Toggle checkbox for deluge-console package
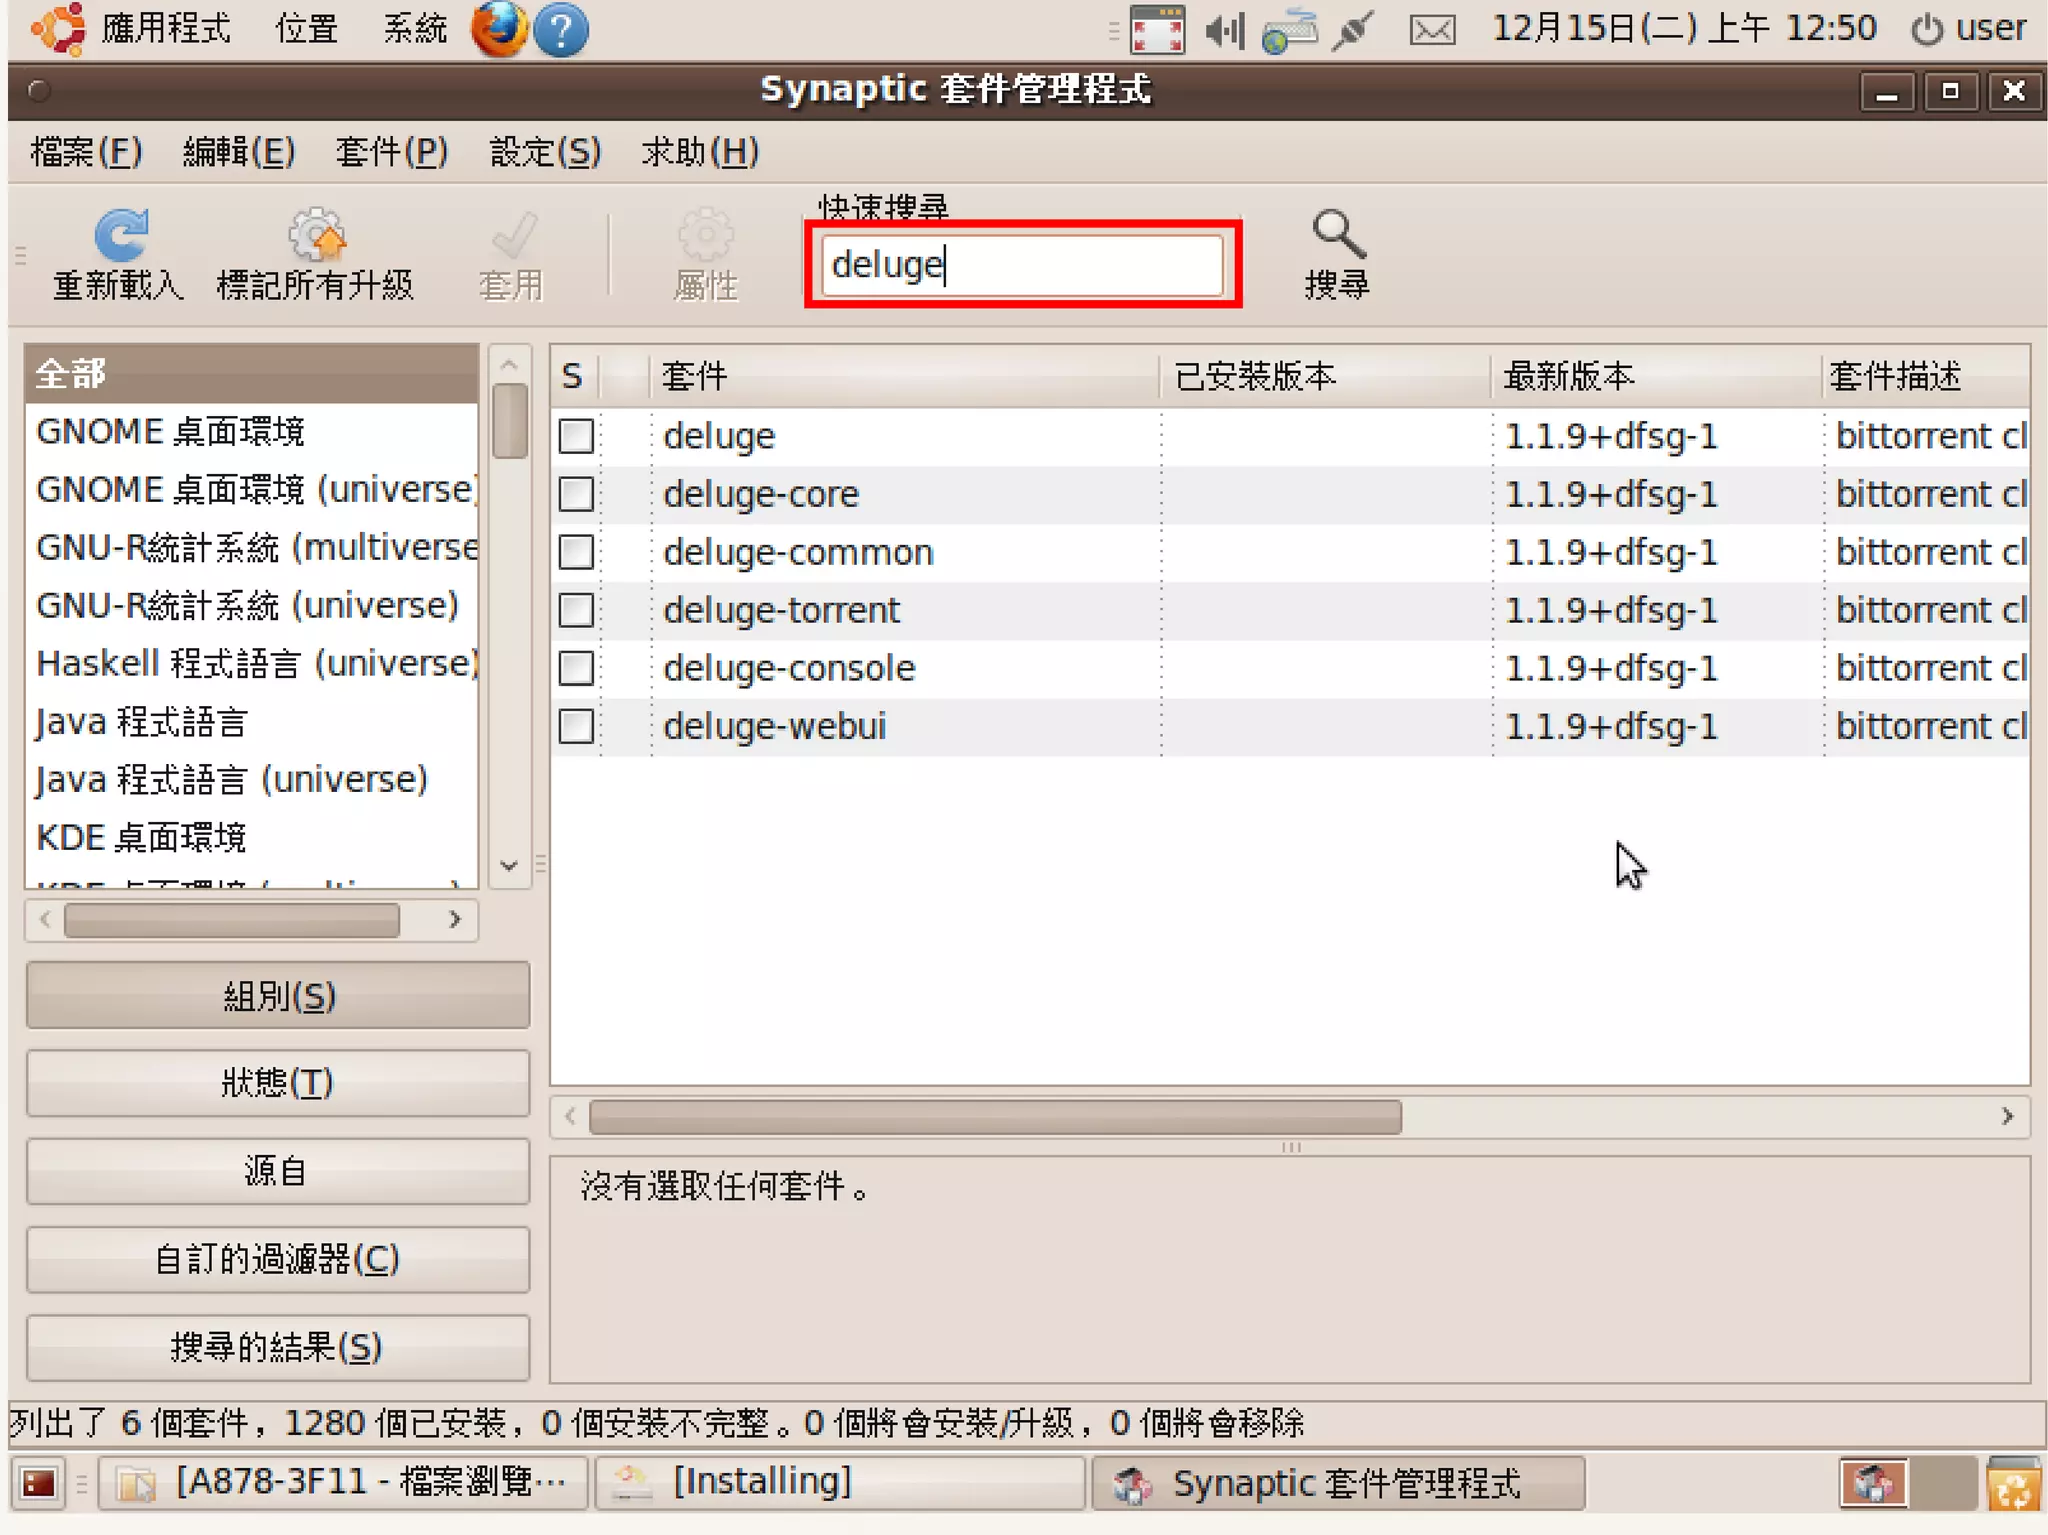 576,668
